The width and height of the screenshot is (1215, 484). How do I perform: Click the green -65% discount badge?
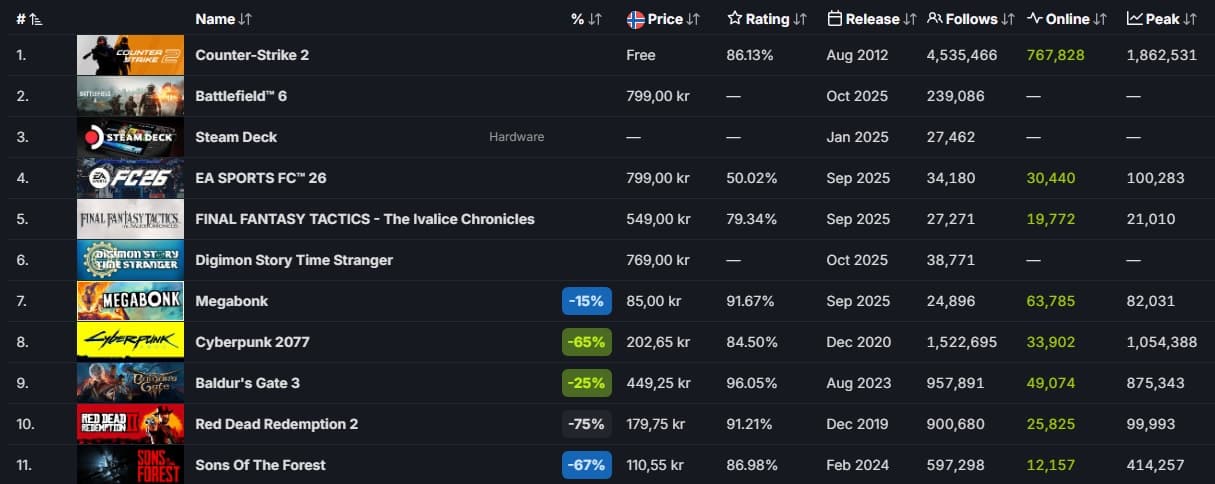(587, 342)
